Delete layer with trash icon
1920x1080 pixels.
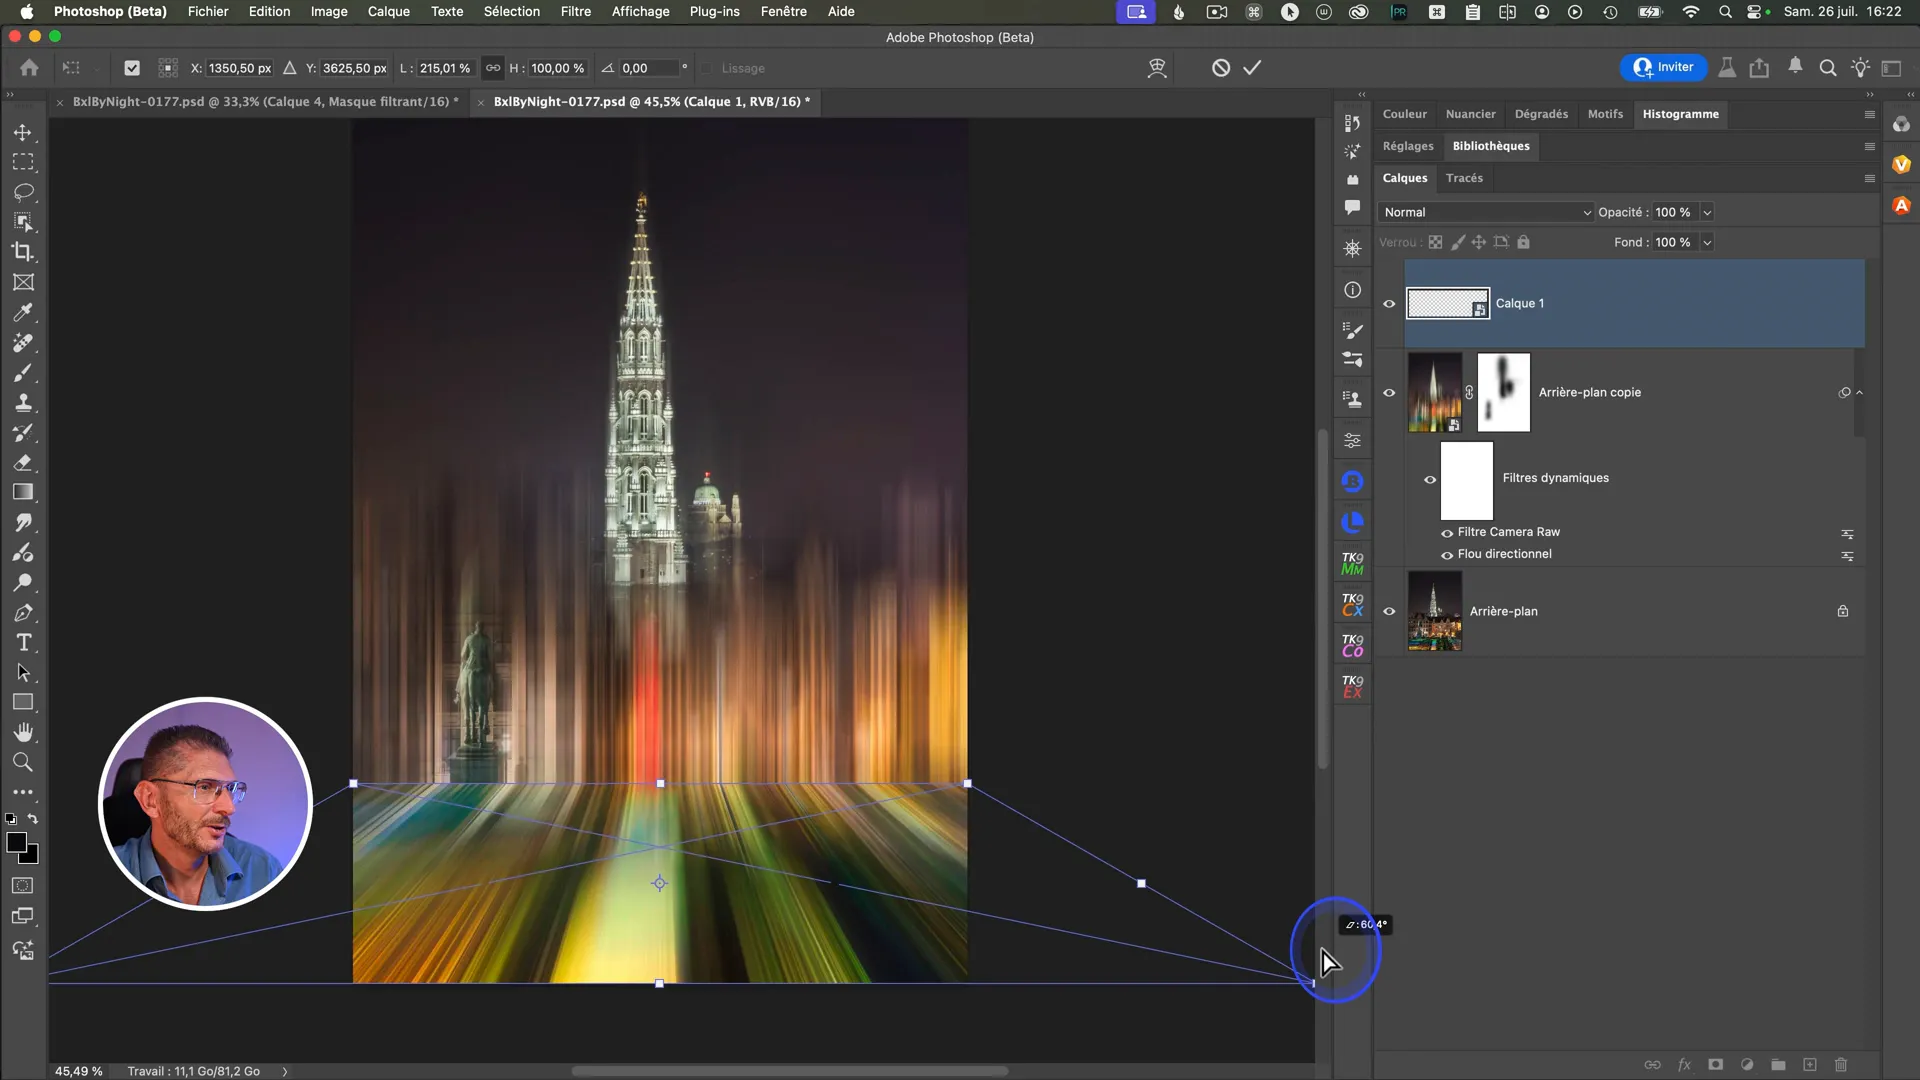click(1841, 1065)
